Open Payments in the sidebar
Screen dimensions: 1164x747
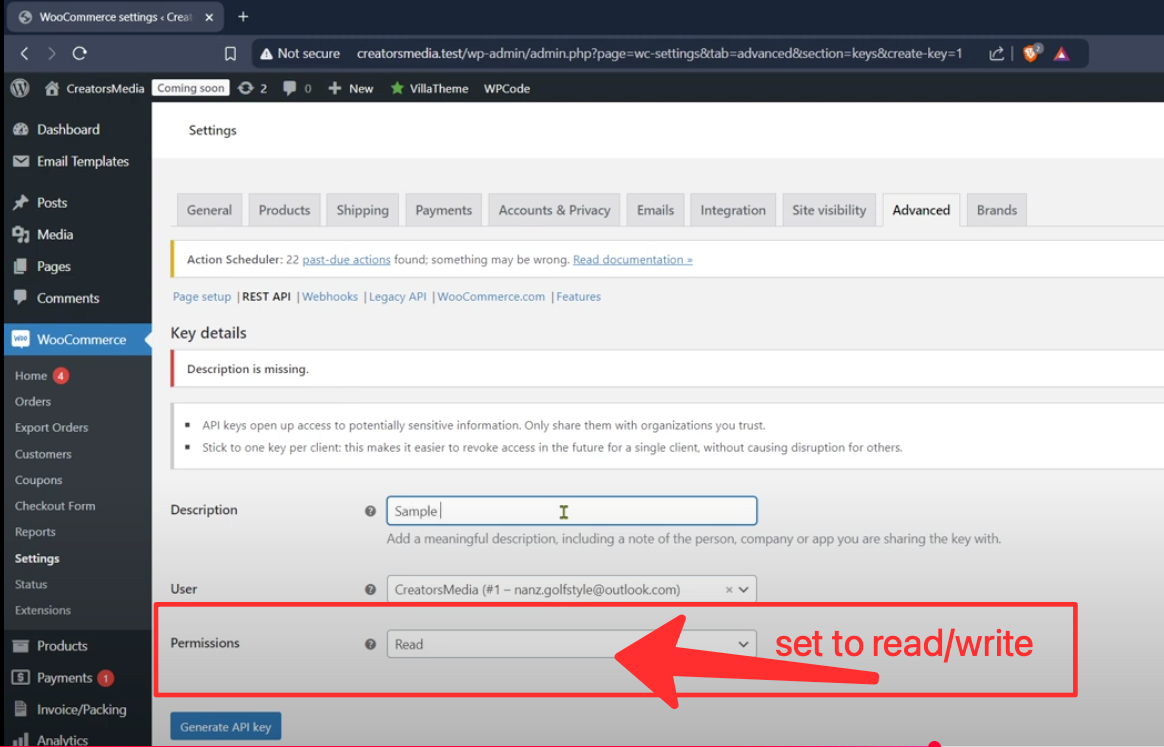coord(64,678)
